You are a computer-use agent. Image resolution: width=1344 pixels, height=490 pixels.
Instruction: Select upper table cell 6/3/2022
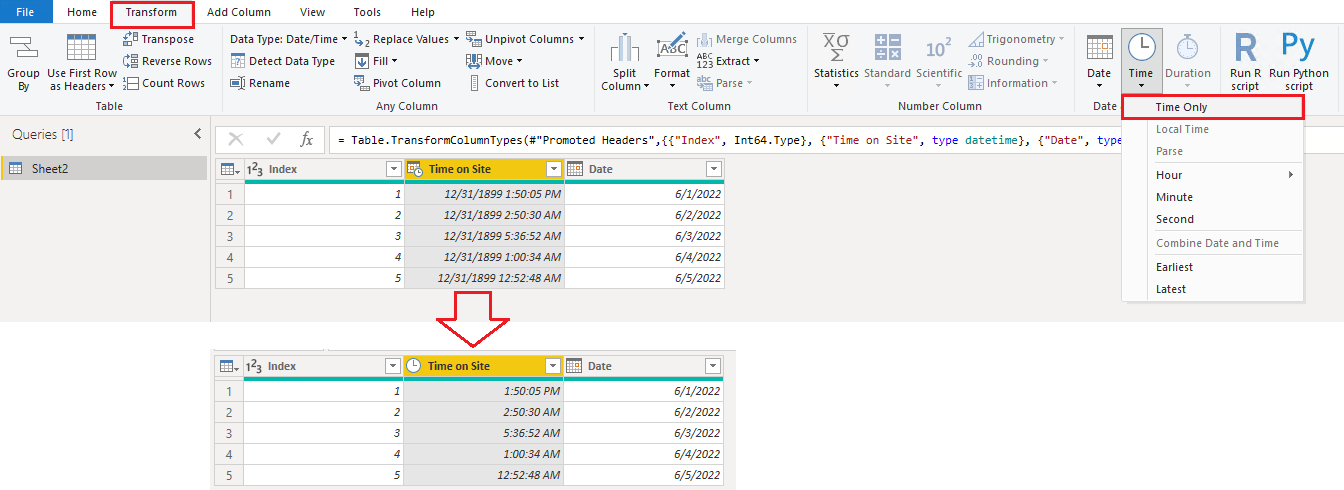pos(645,235)
